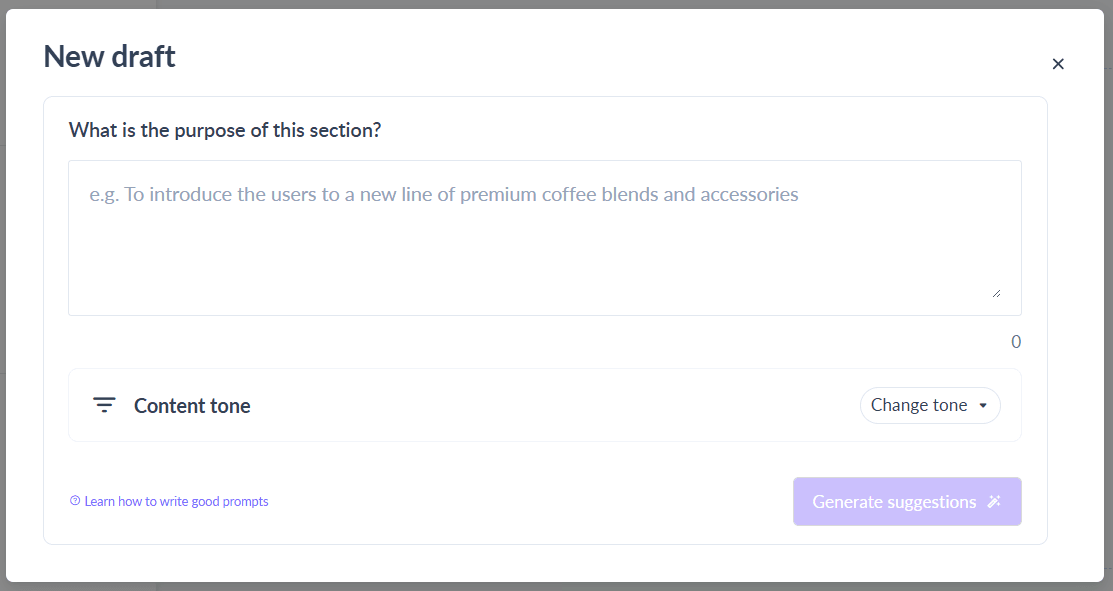Click the dimmed backdrop above the dialog
1113x591 pixels.
point(556,4)
